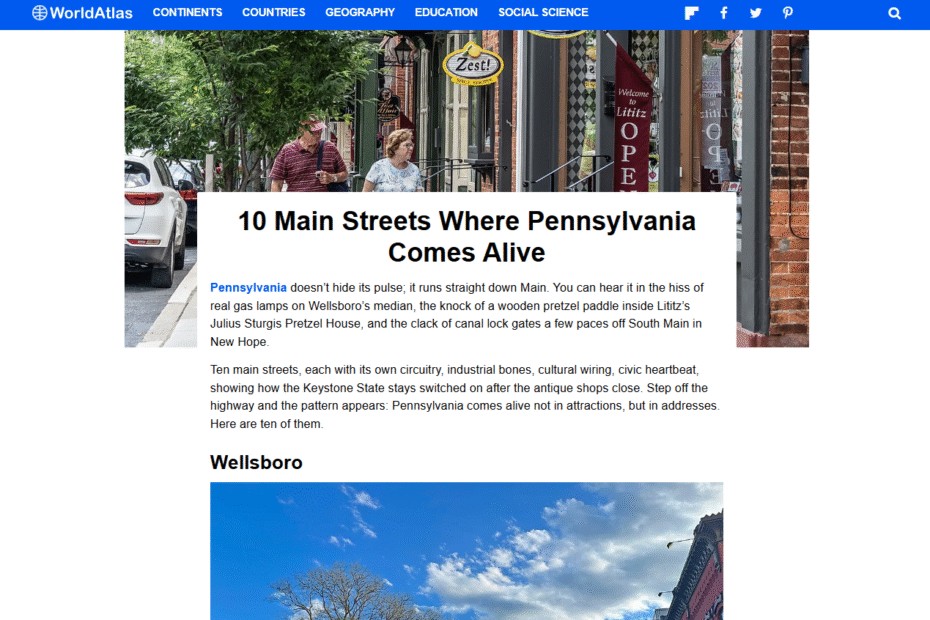Follow the blue Pennsylvania link
930x620 pixels.
249,288
